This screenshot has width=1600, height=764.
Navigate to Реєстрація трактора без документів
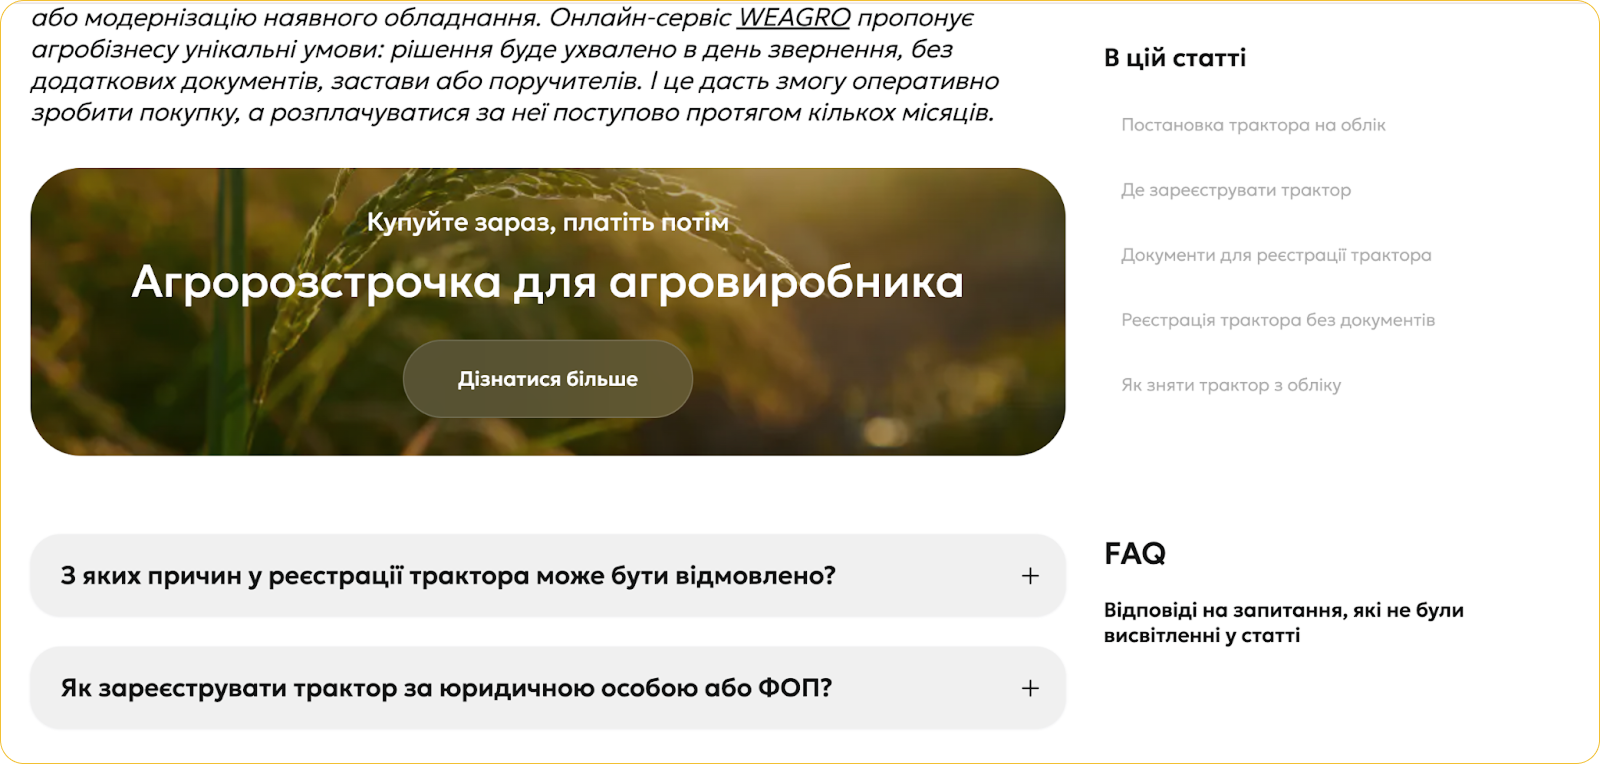(x=1278, y=320)
